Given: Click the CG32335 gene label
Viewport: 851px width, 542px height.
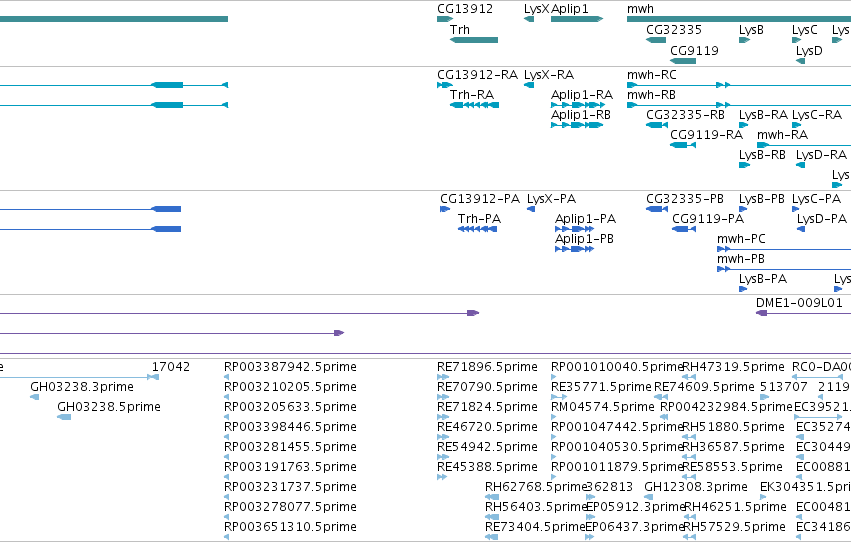Looking at the screenshot, I should tap(674, 30).
